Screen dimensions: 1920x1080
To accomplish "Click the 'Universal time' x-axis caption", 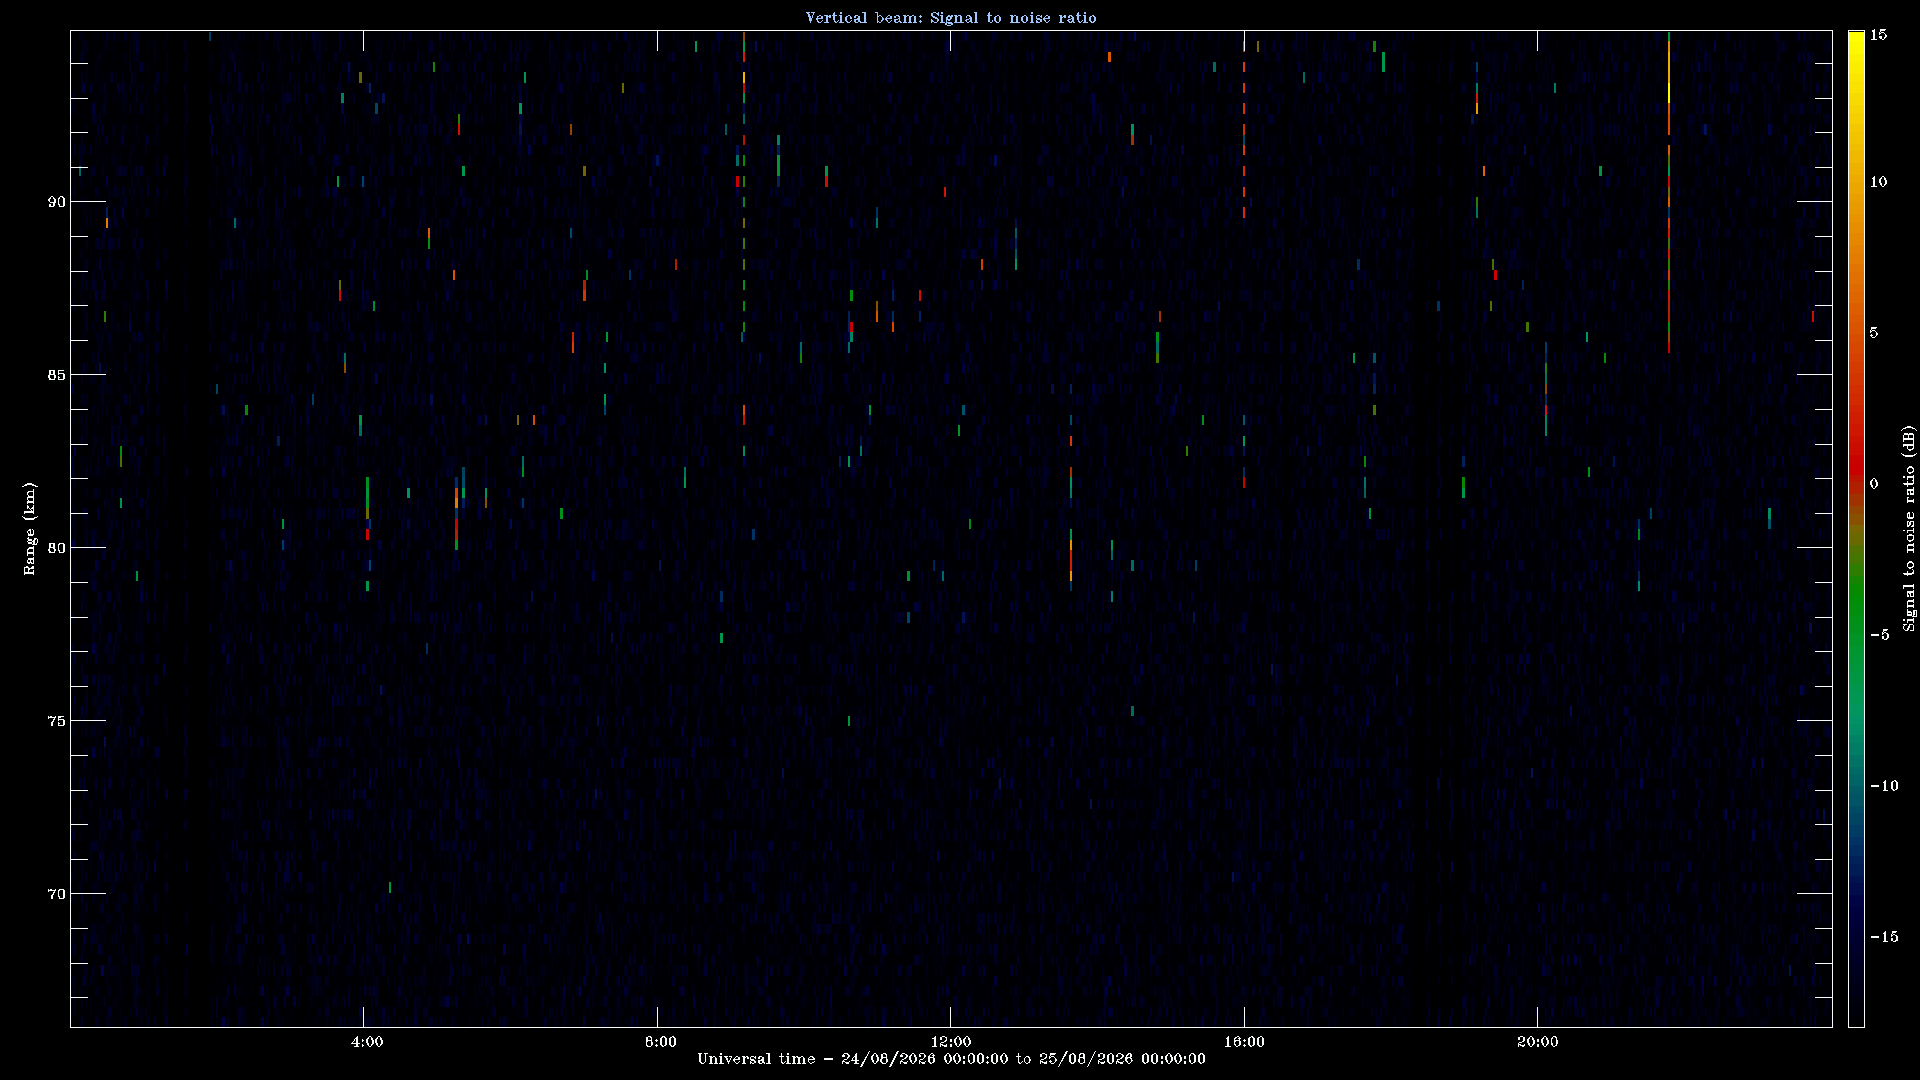I will 951,1059.
